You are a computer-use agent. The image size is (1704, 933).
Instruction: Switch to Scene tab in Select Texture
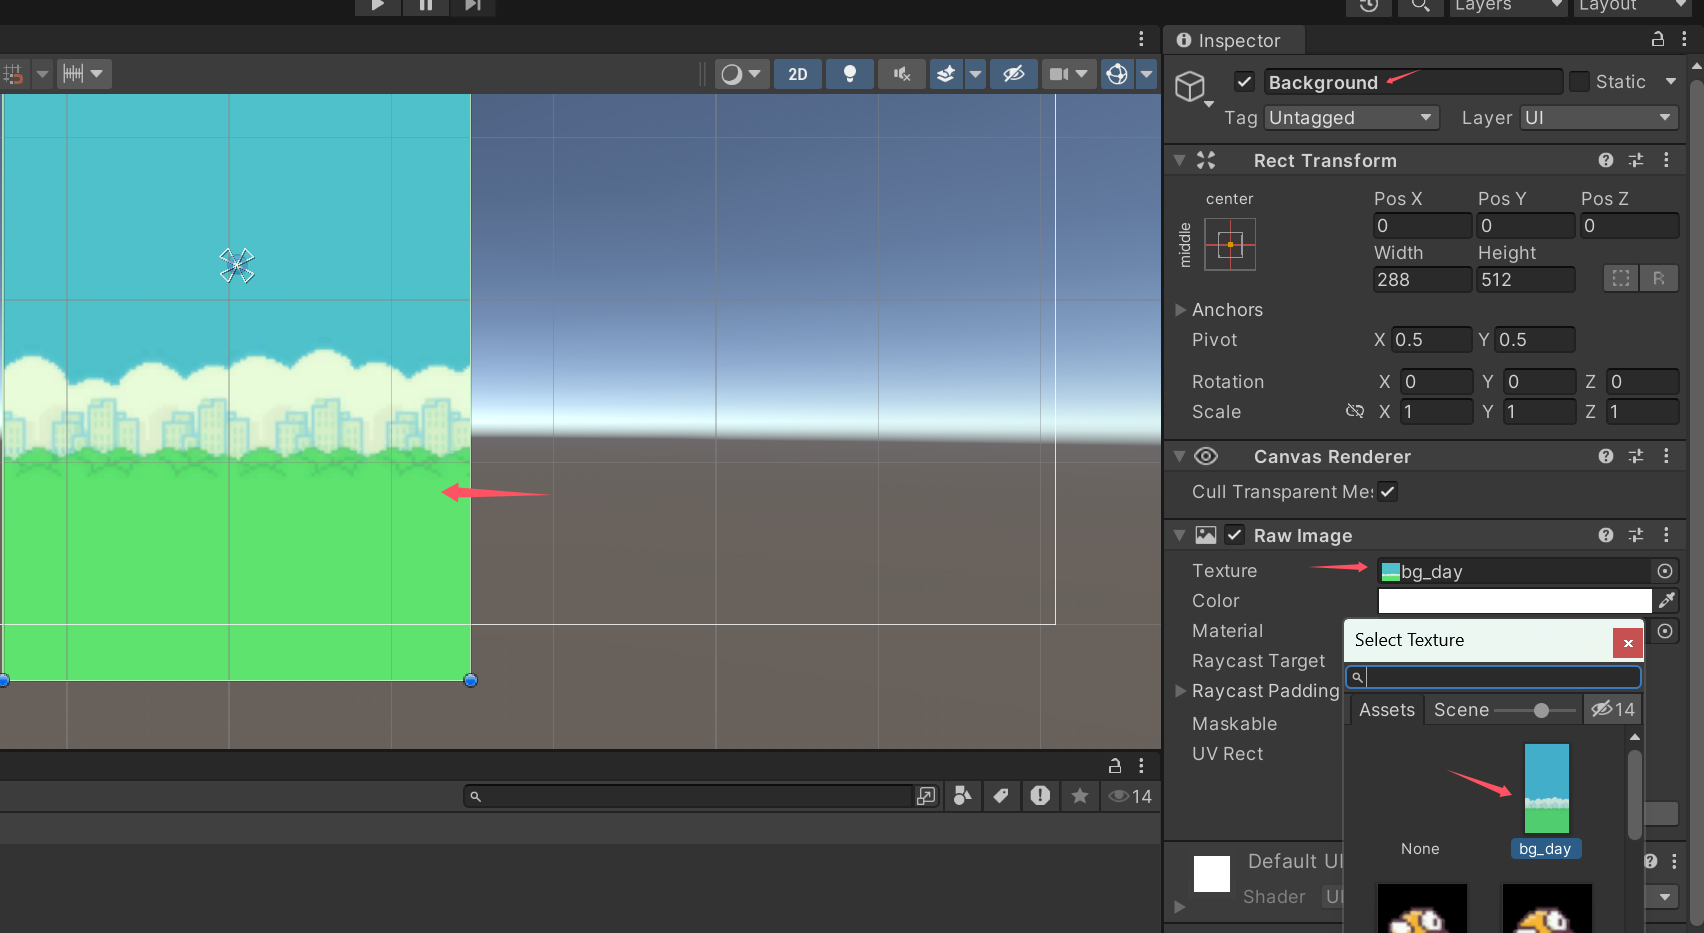pyautogui.click(x=1461, y=710)
